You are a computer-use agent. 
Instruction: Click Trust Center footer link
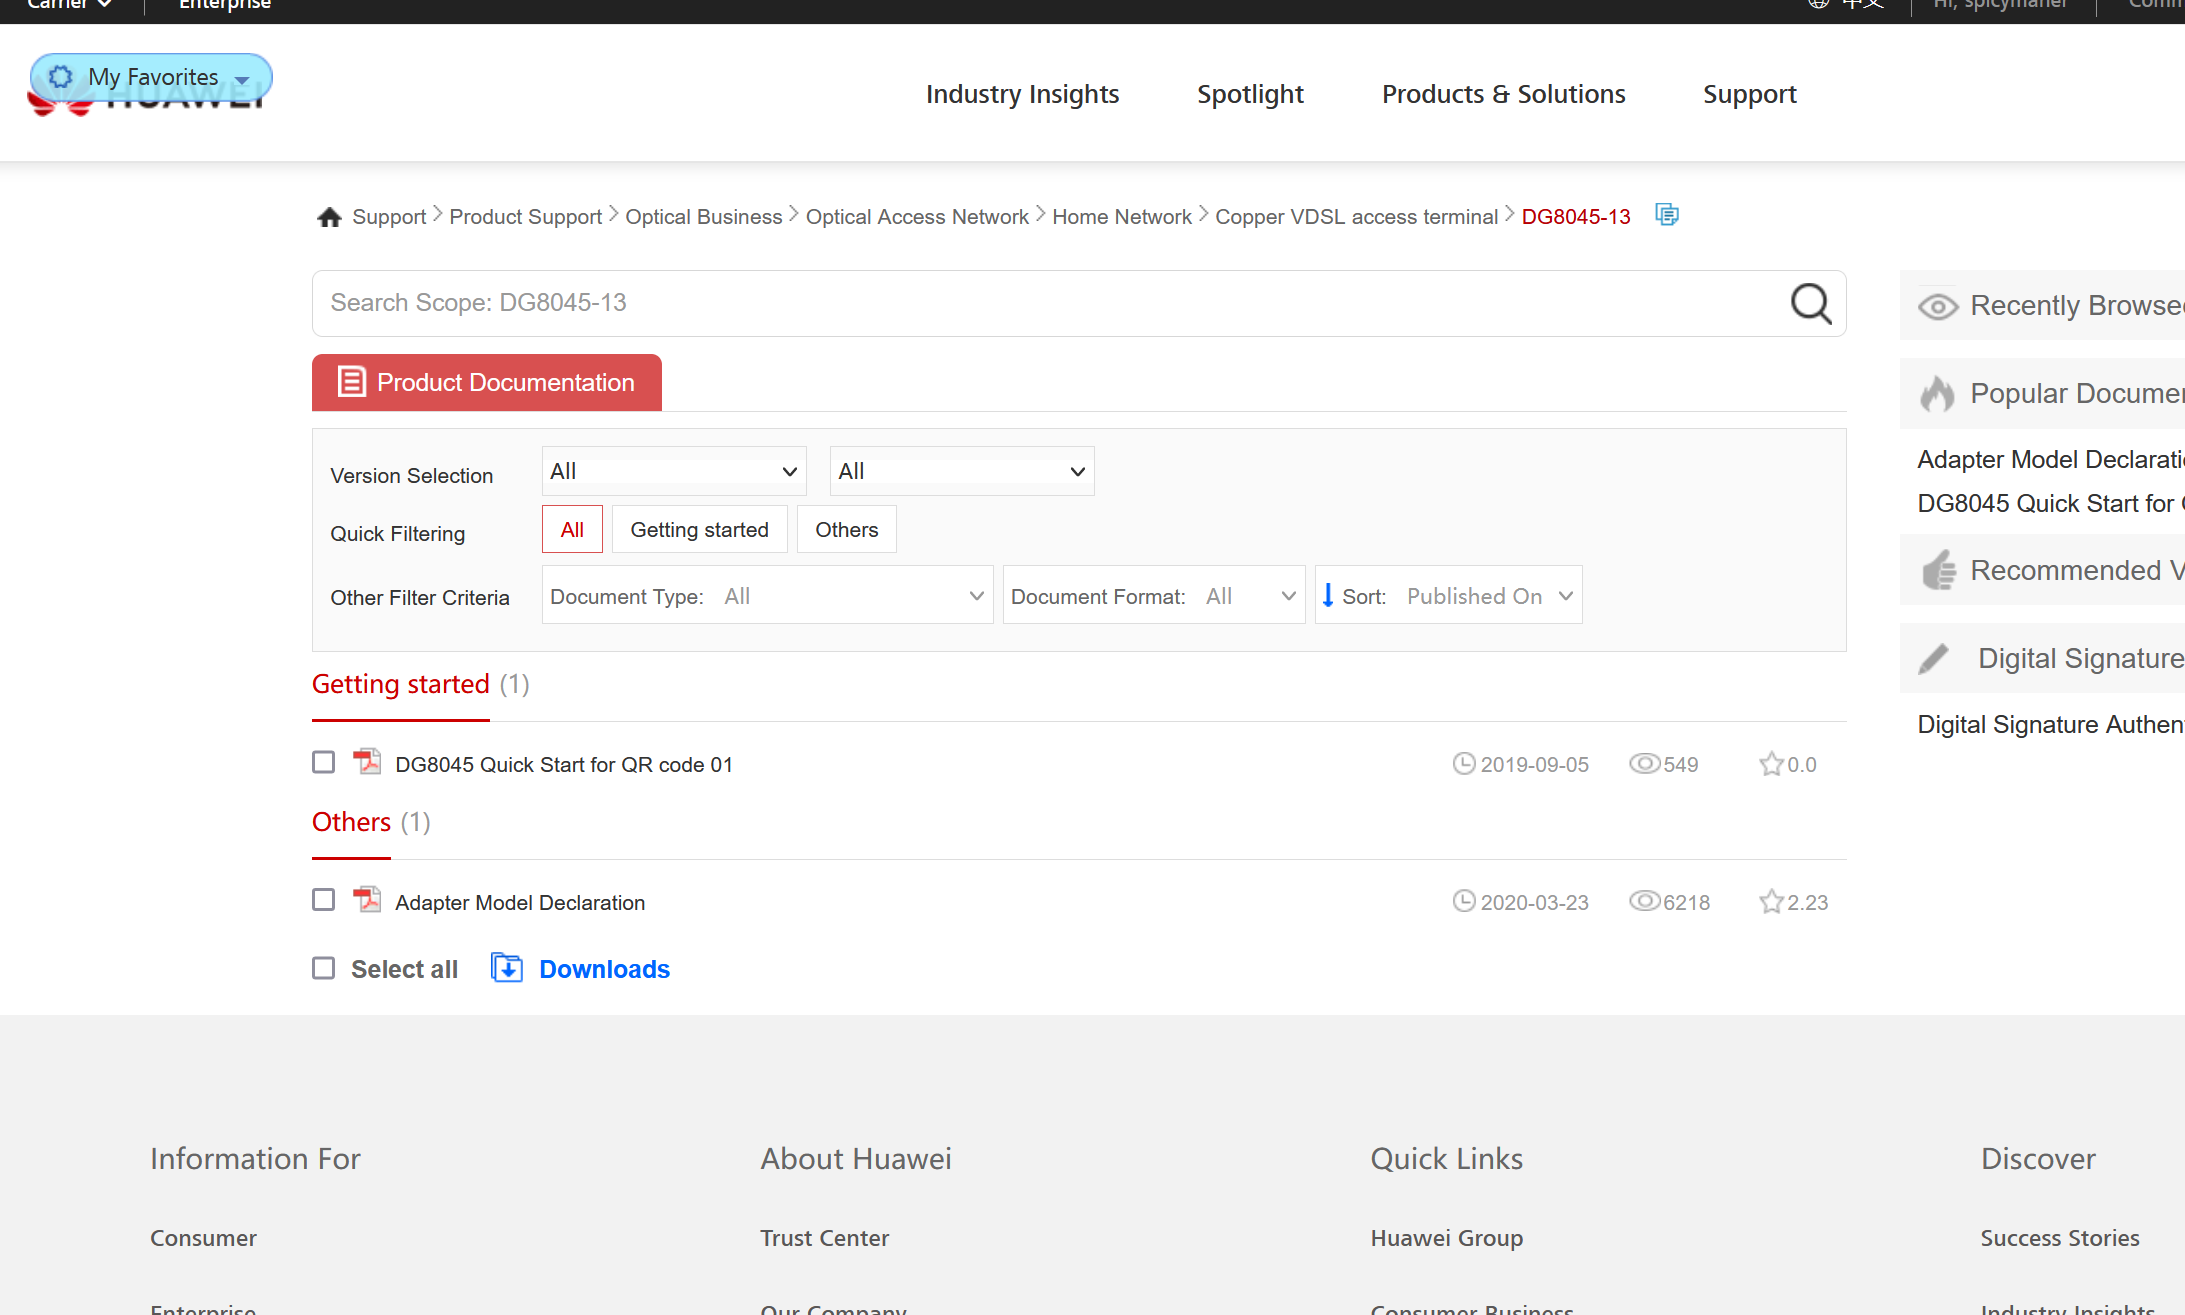[824, 1238]
